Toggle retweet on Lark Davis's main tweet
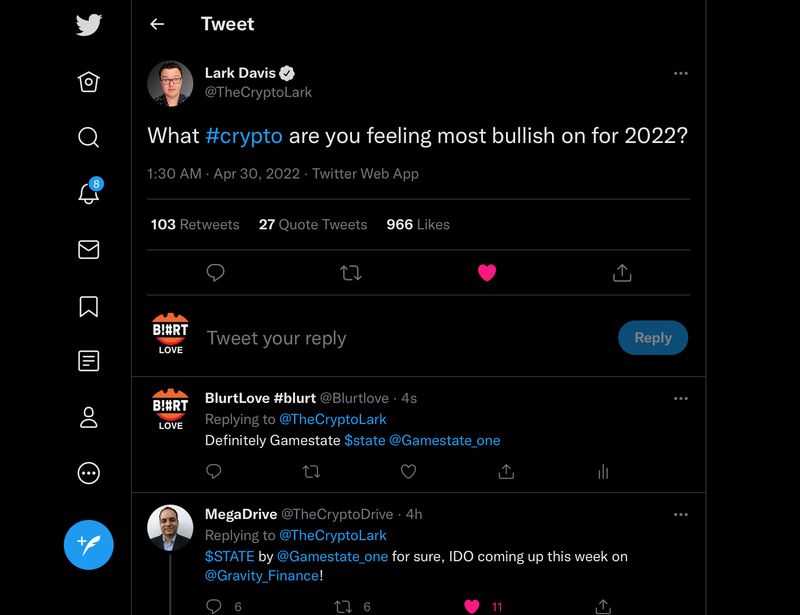The height and width of the screenshot is (615, 800). 351,272
